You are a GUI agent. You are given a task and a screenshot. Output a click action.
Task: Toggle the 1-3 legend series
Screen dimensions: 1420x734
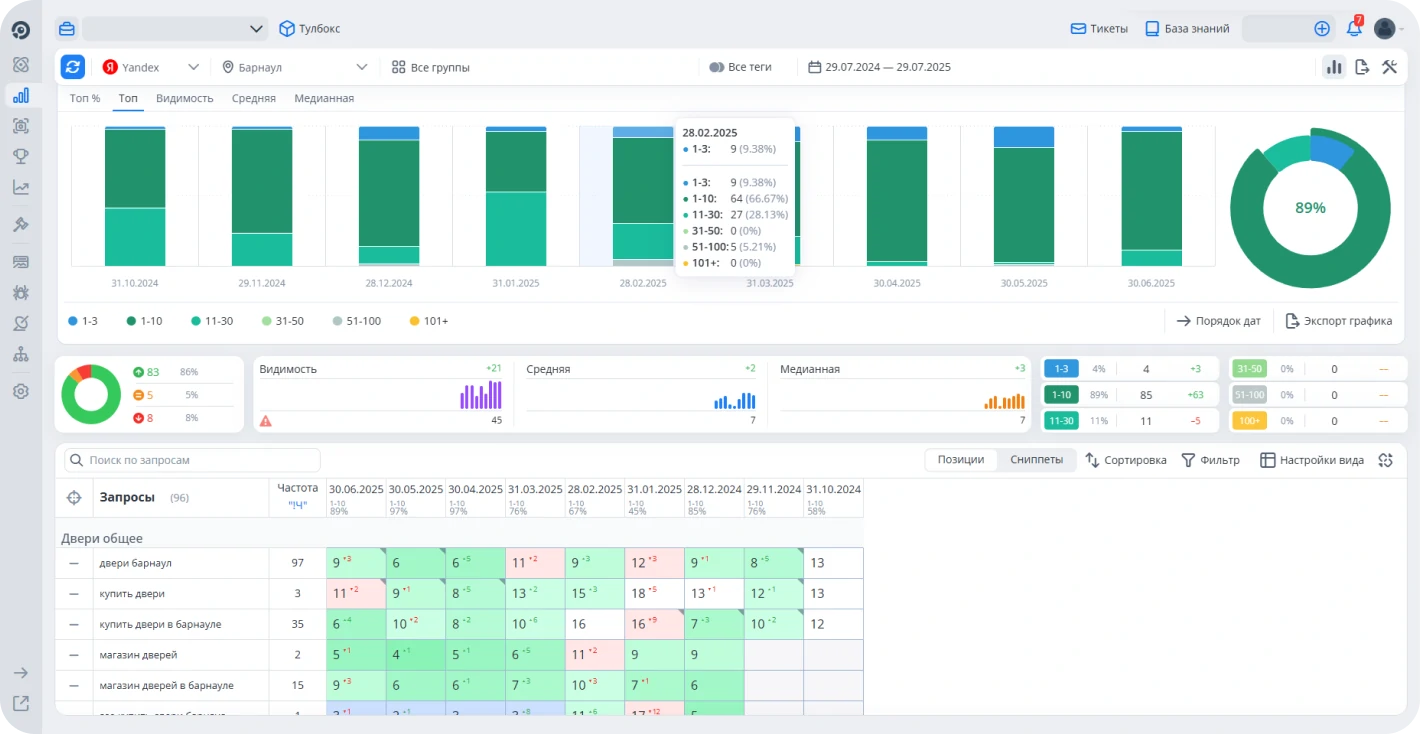[x=83, y=321]
